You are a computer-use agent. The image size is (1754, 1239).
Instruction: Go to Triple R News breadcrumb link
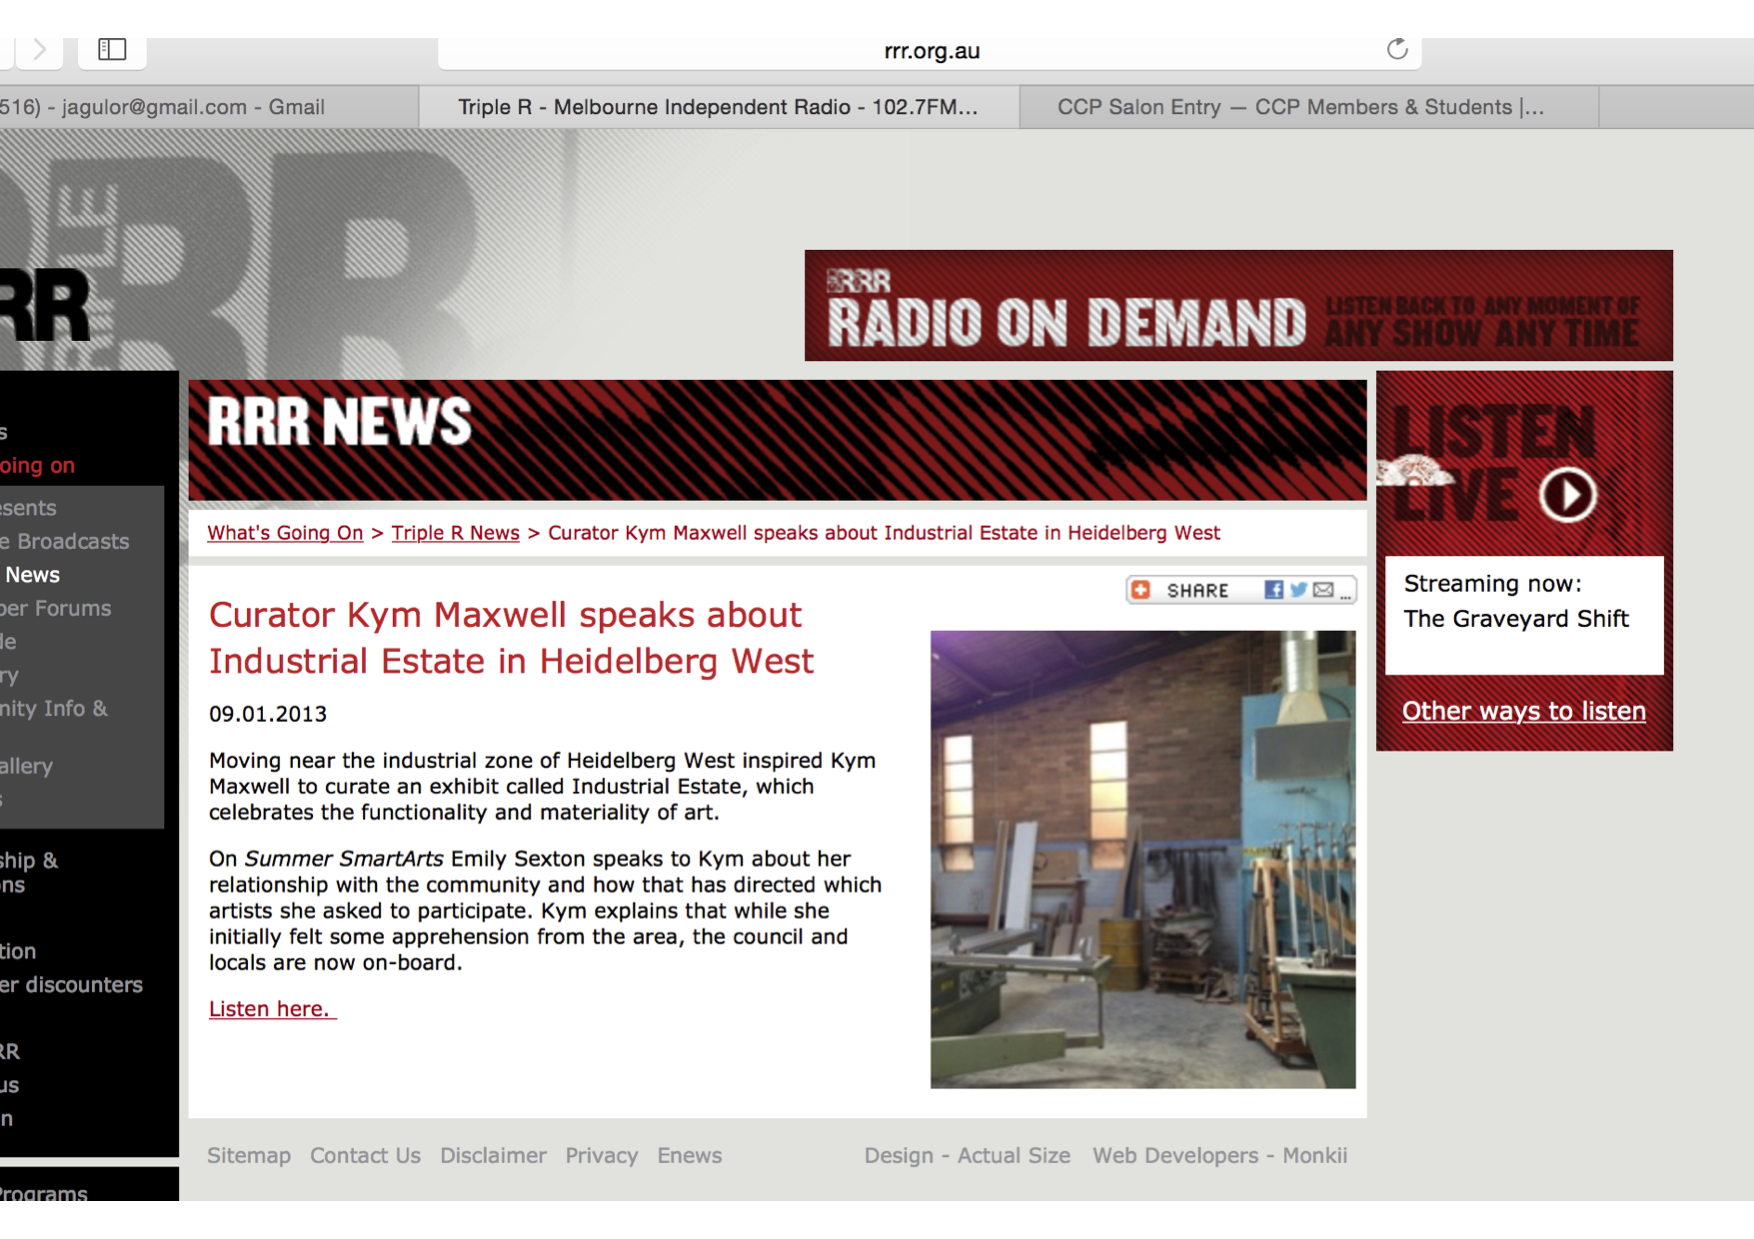(x=455, y=533)
